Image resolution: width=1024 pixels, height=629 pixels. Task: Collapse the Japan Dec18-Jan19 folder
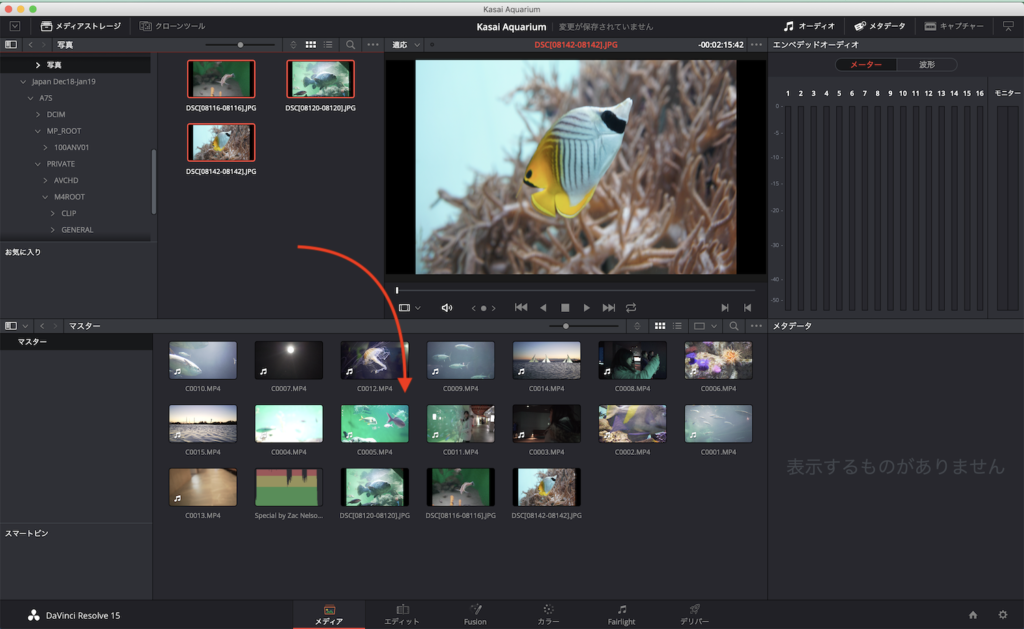24,82
